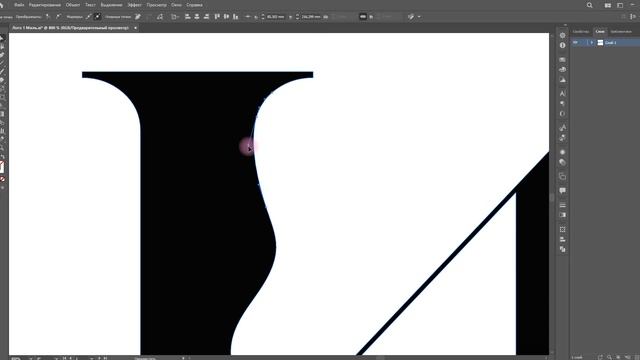The height and width of the screenshot is (360, 640).
Task: Open the gradient panel icon in dock
Action: [x=562, y=215]
